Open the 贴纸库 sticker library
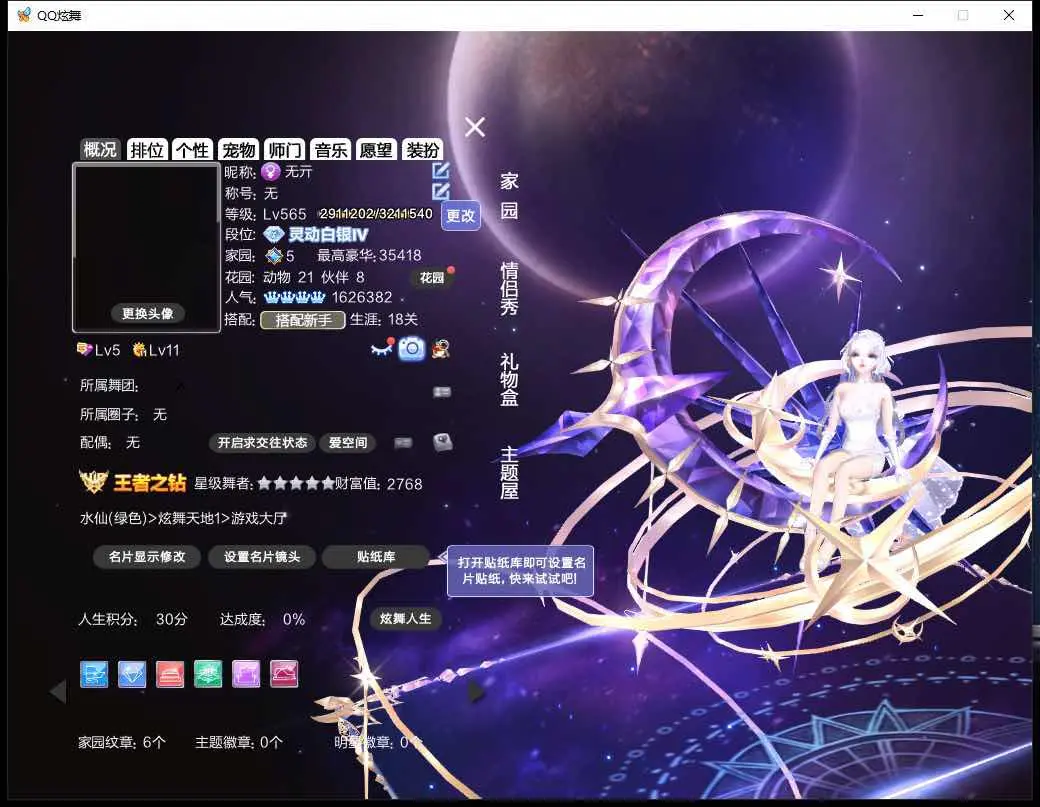 [x=376, y=557]
